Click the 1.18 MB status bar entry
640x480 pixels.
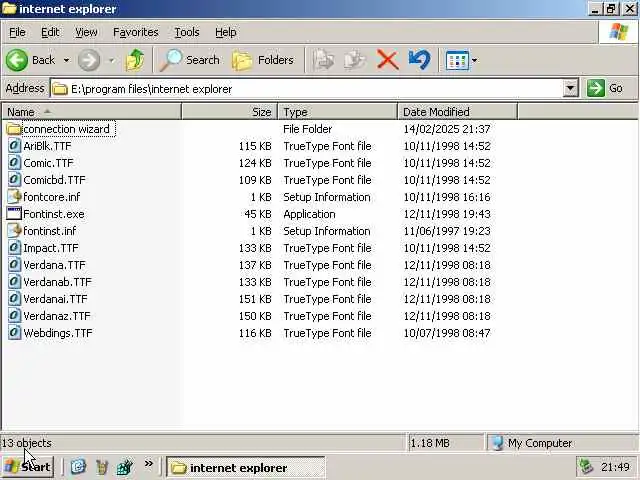pyautogui.click(x=430, y=443)
